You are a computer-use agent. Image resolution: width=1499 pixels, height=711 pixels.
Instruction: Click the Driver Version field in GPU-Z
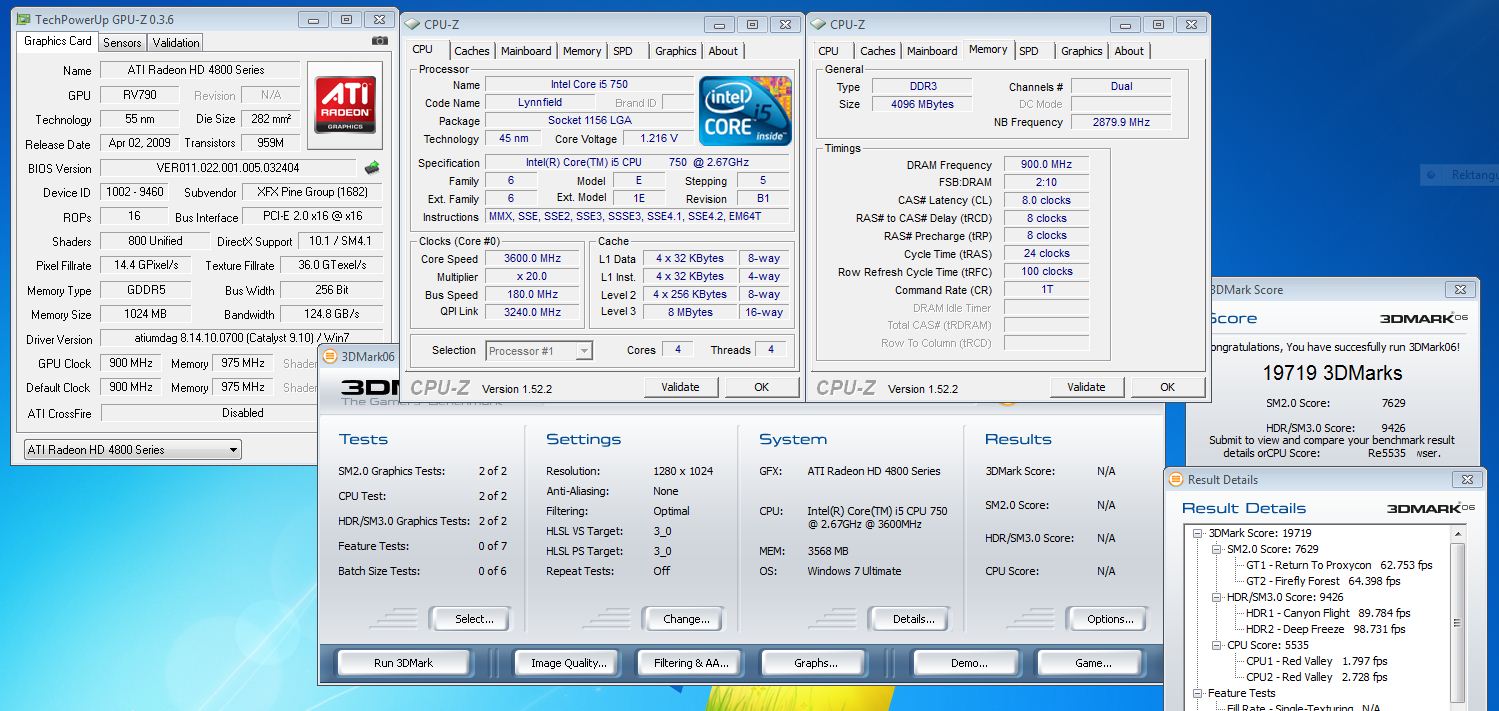(240, 339)
